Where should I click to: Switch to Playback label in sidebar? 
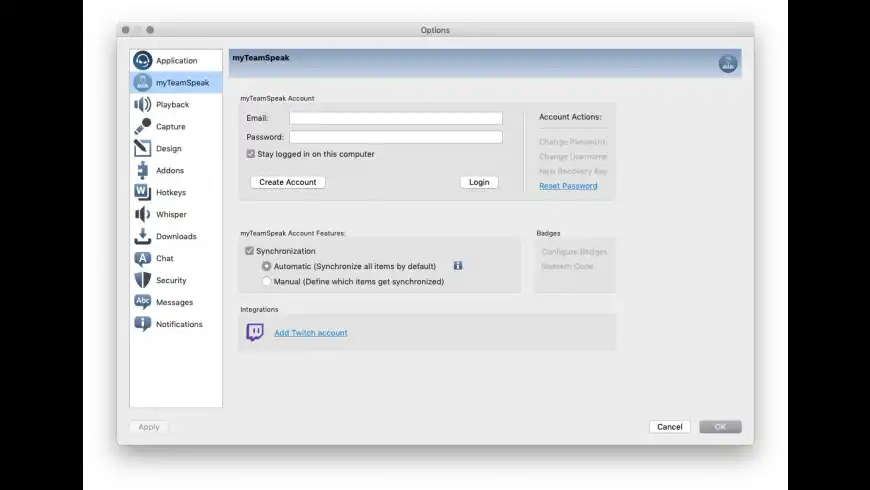coord(173,104)
